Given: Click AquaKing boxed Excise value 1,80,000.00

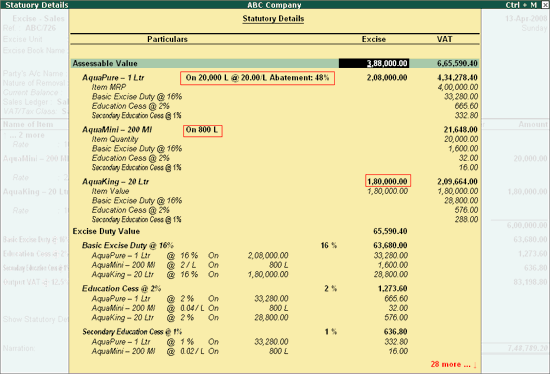Looking at the screenshot, I should coord(388,181).
